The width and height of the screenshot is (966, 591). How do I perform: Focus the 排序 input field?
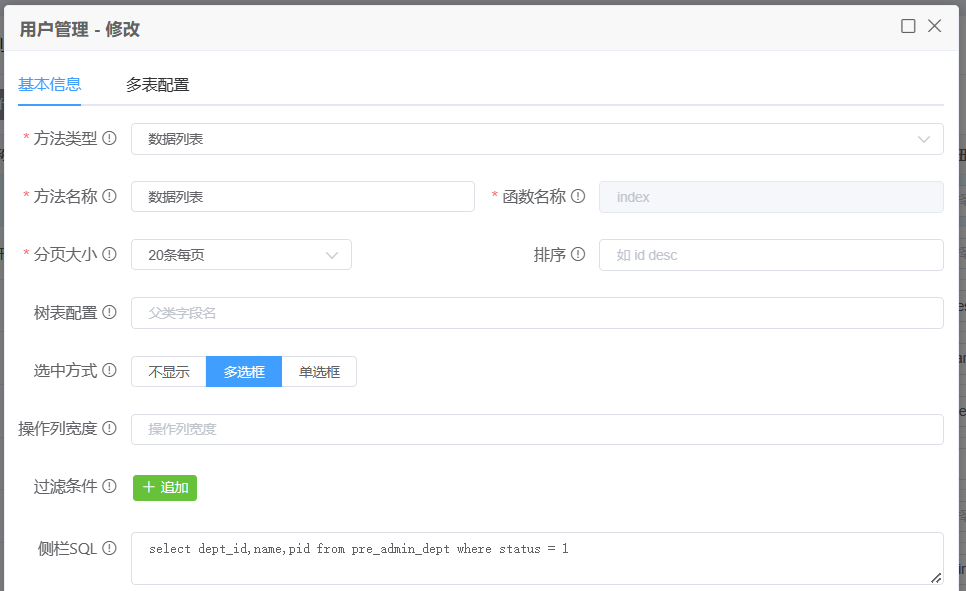[770, 255]
